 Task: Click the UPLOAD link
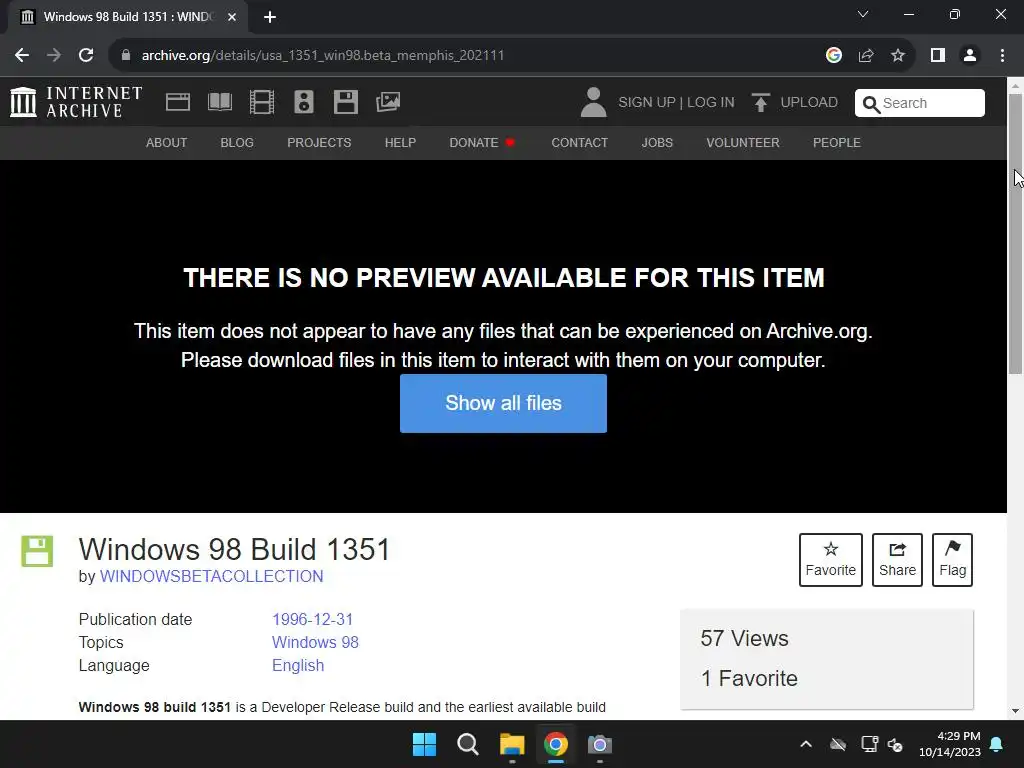click(x=809, y=103)
